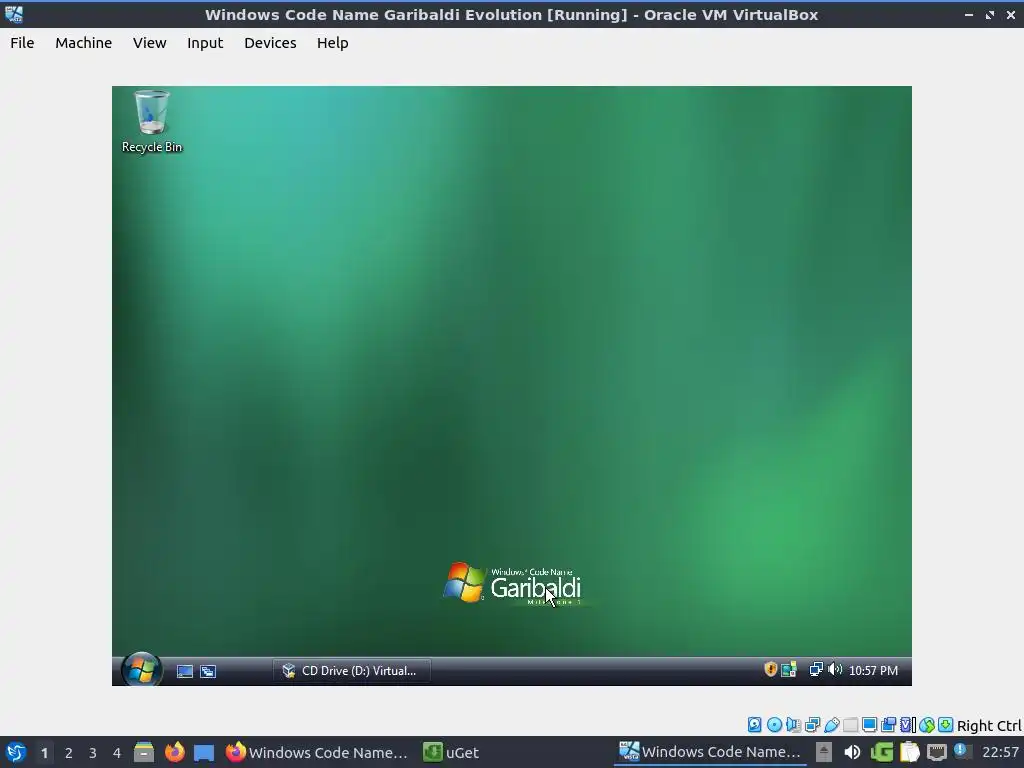Click the VirtualBox window title bar icon
Screen dimensions: 1024x768
coord(14,14)
